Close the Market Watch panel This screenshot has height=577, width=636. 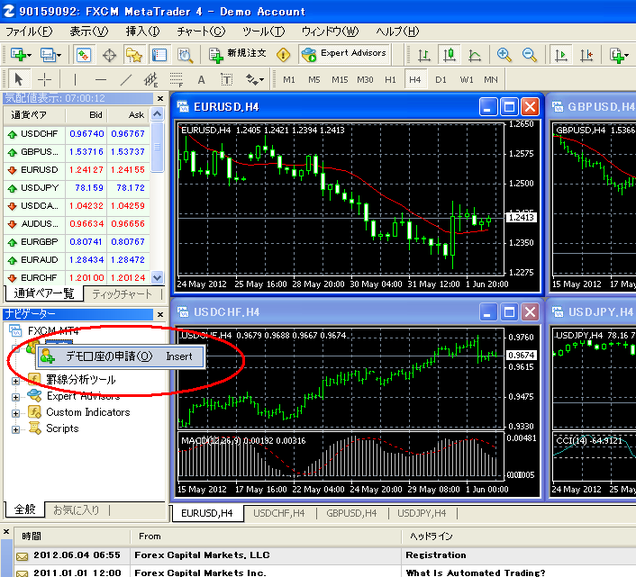tap(160, 99)
